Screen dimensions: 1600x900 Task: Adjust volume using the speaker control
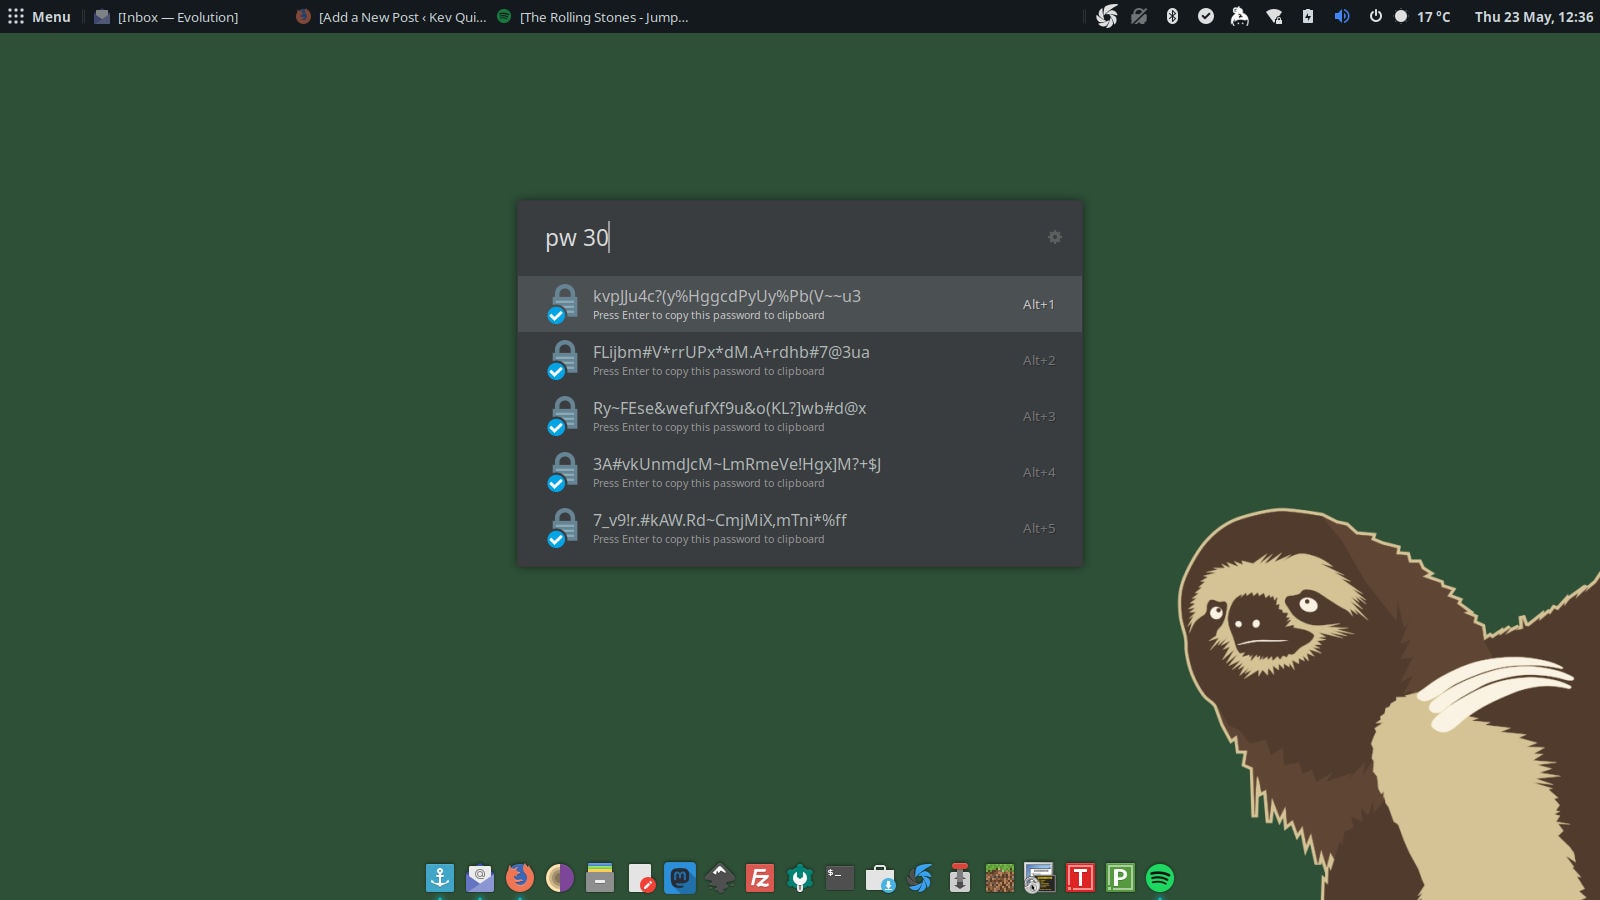coord(1341,16)
